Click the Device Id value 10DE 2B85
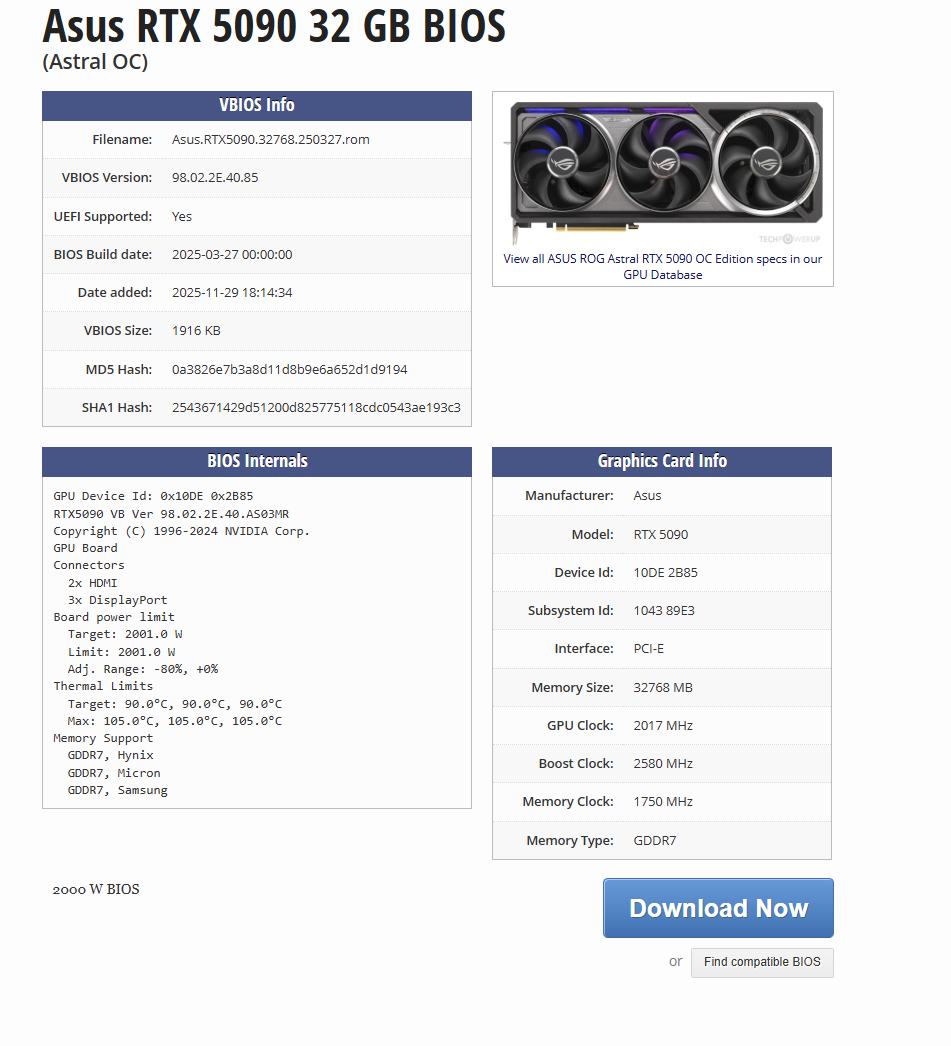Image resolution: width=951 pixels, height=1046 pixels. (666, 572)
